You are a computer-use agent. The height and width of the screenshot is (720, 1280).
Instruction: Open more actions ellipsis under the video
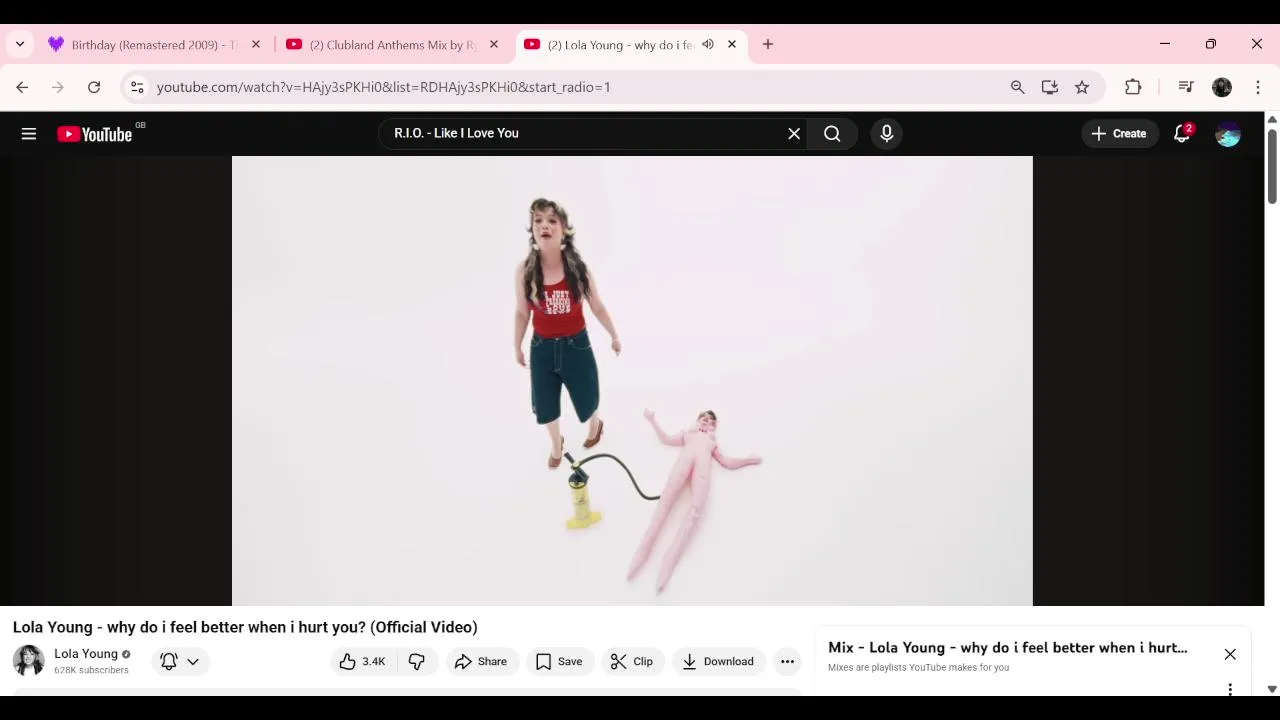pyautogui.click(x=788, y=662)
